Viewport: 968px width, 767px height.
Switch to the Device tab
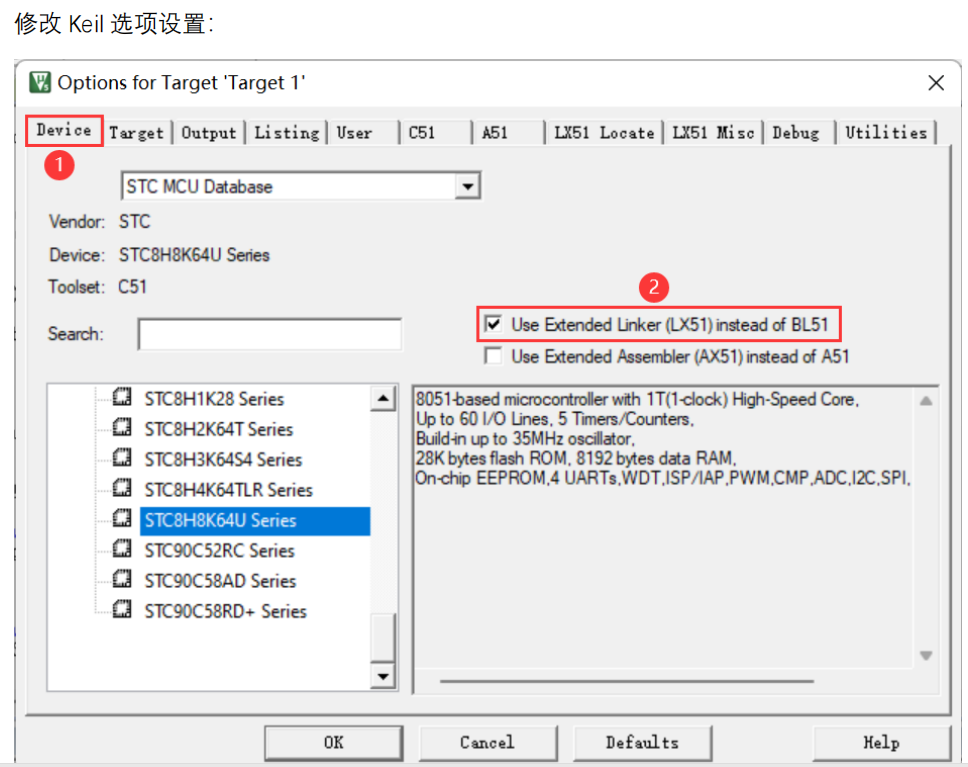point(64,130)
